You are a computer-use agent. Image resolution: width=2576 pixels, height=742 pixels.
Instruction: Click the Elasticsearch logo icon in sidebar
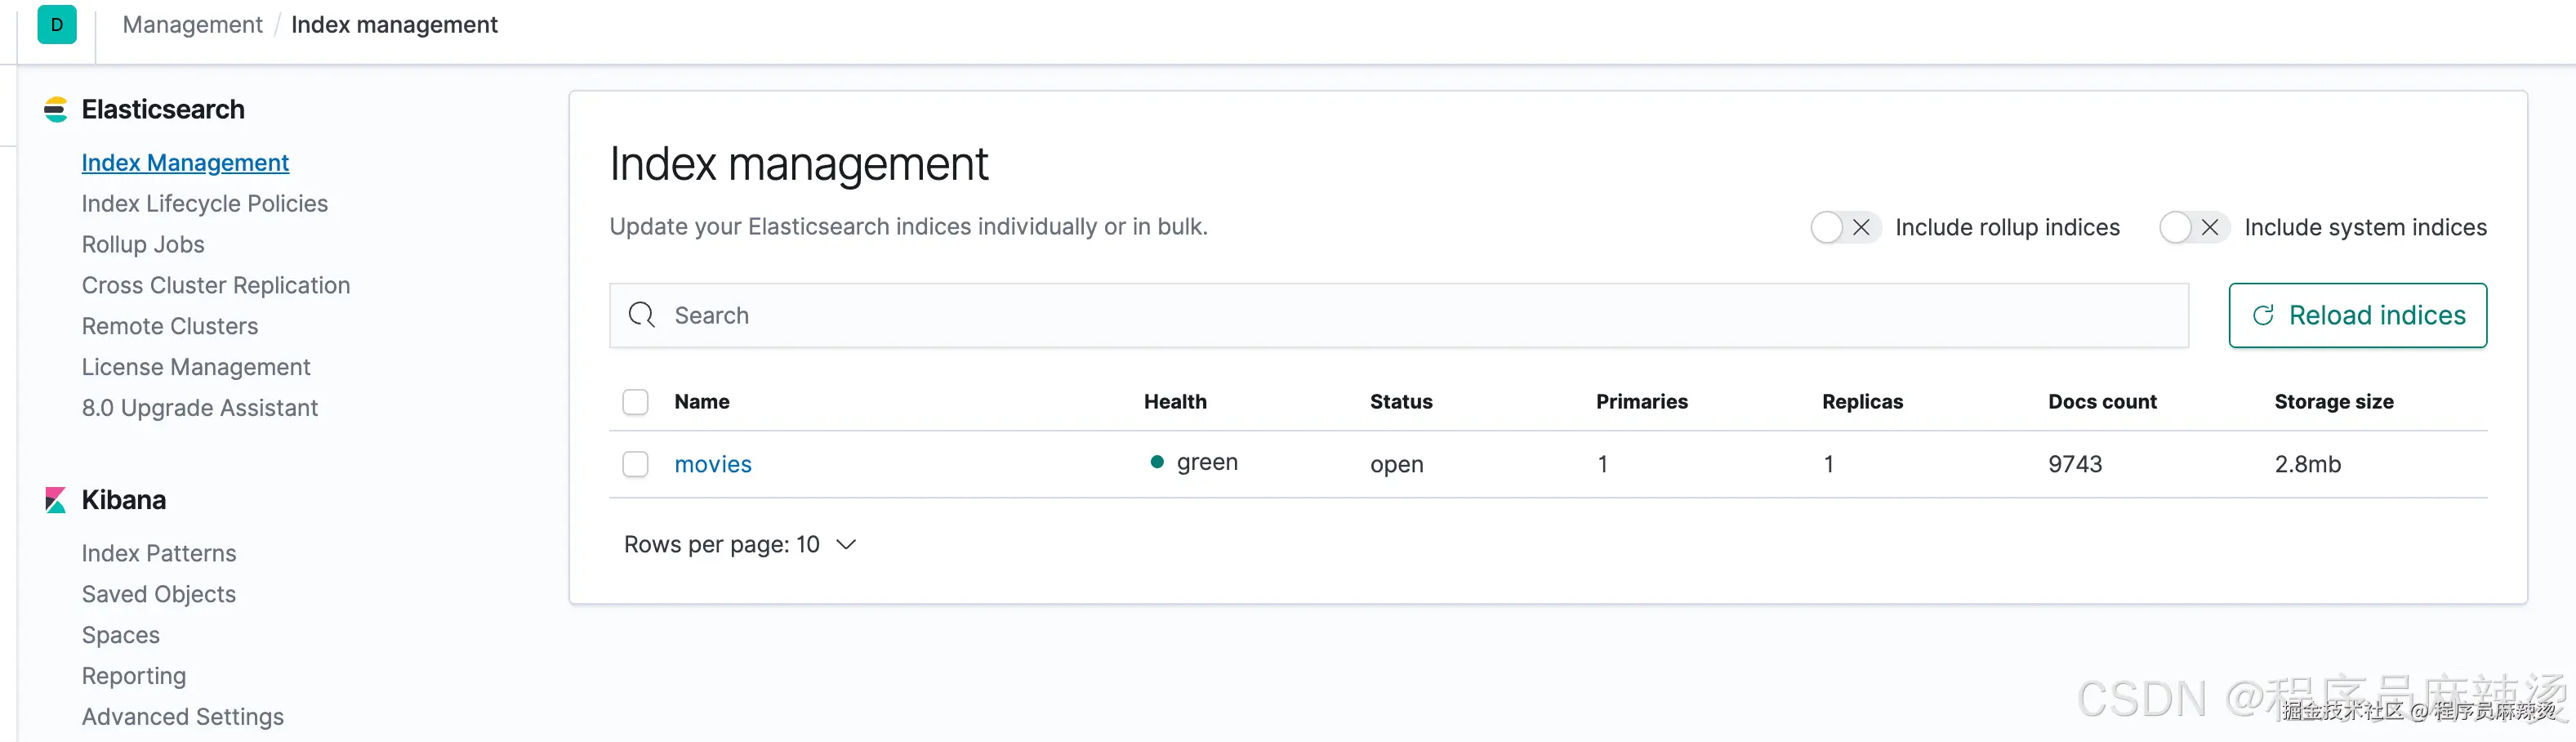tap(56, 110)
